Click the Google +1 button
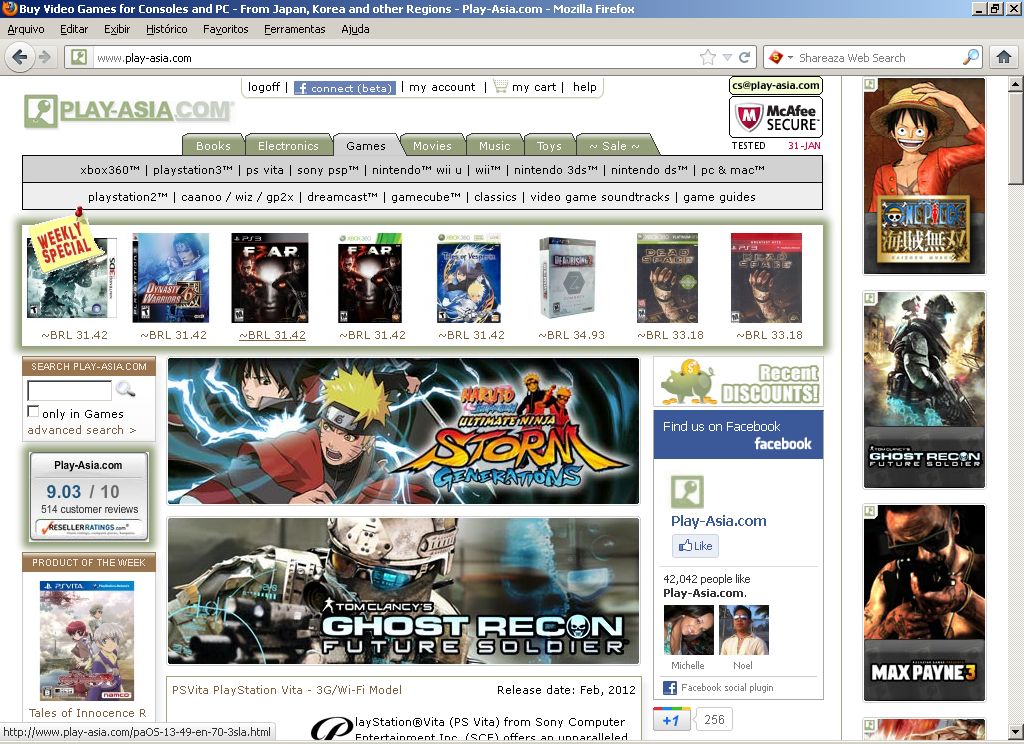This screenshot has height=744, width=1024. coord(670,719)
